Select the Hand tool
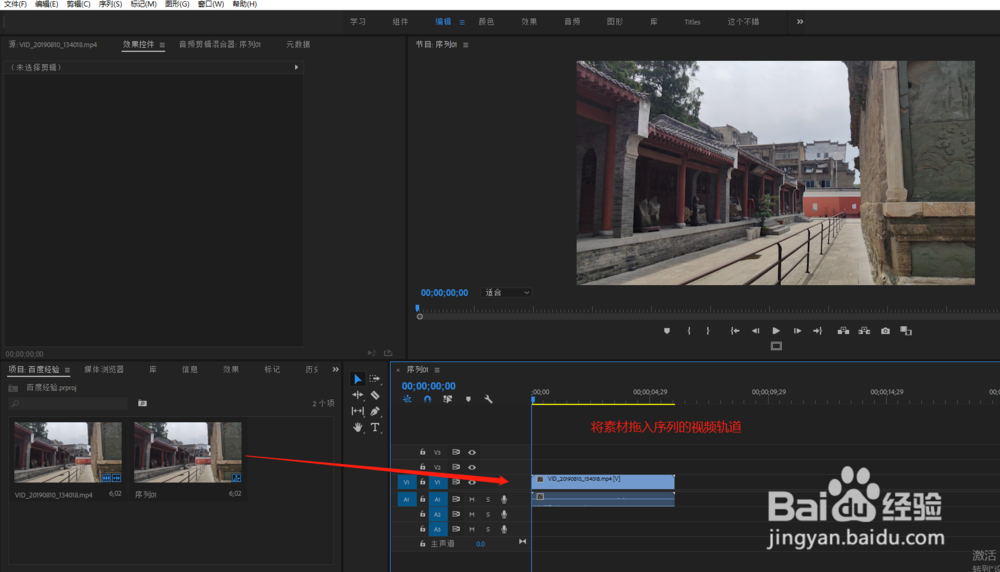 point(358,427)
